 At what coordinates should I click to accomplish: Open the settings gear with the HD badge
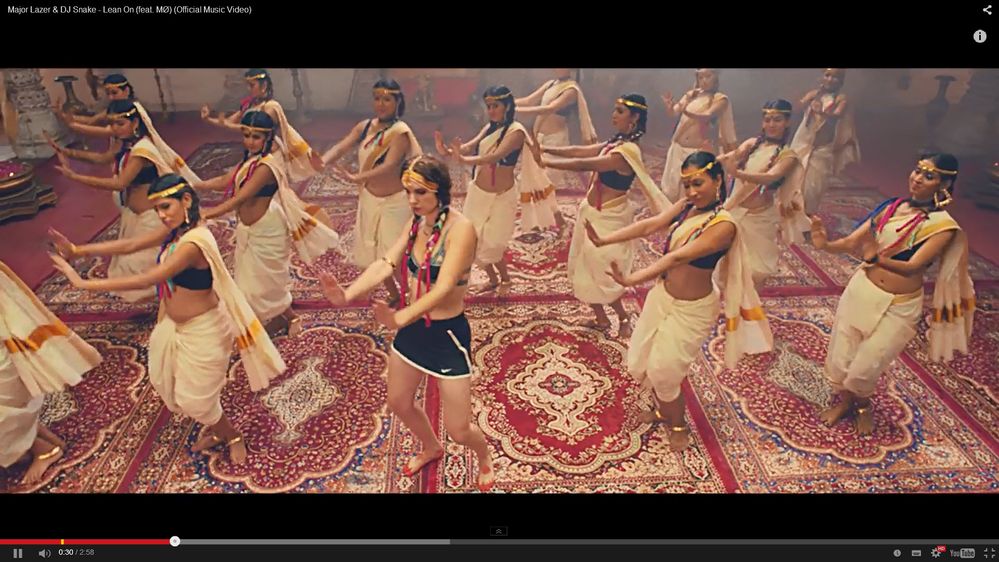(937, 552)
